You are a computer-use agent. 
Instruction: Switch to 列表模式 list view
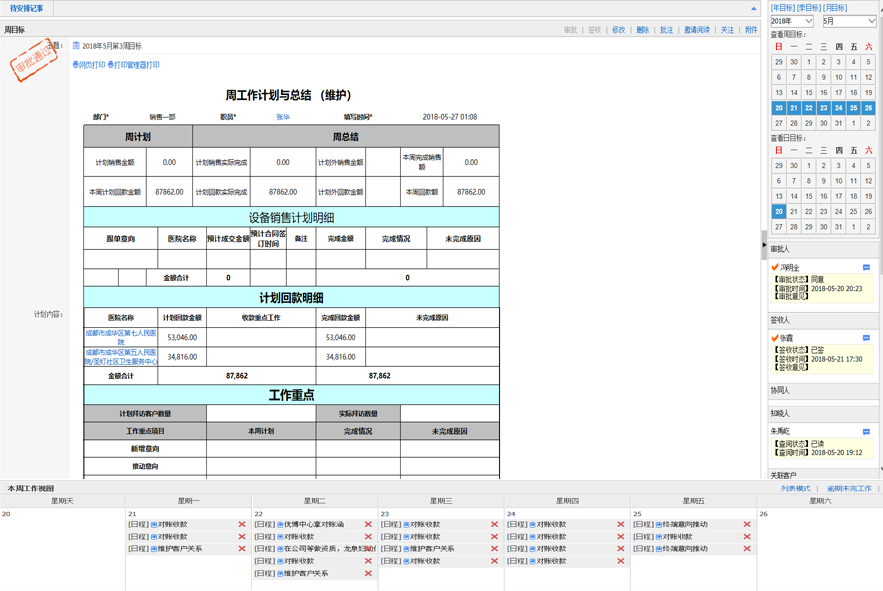point(795,488)
